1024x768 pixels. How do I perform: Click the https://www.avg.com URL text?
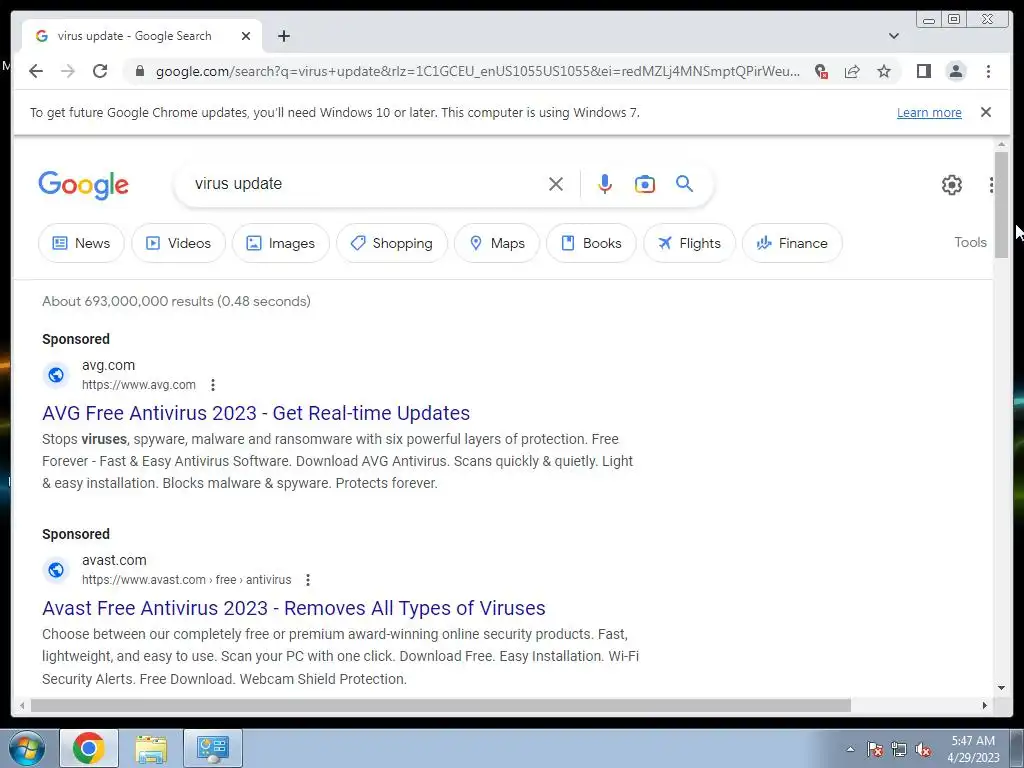tap(138, 385)
